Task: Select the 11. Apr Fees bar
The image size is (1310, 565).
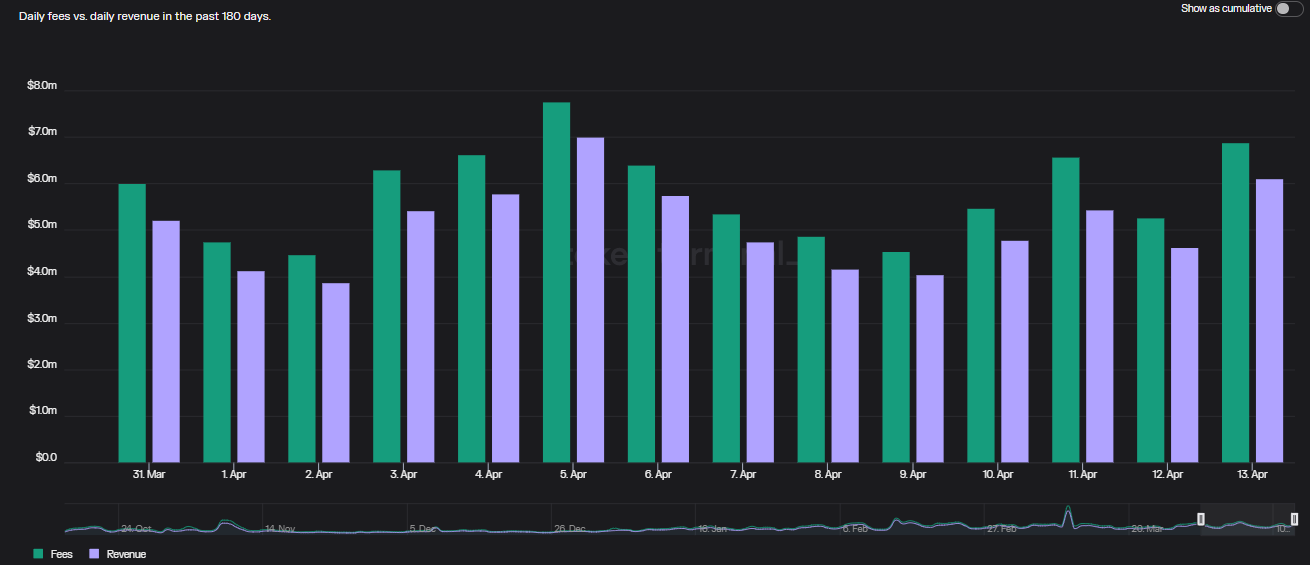Action: coord(1066,311)
